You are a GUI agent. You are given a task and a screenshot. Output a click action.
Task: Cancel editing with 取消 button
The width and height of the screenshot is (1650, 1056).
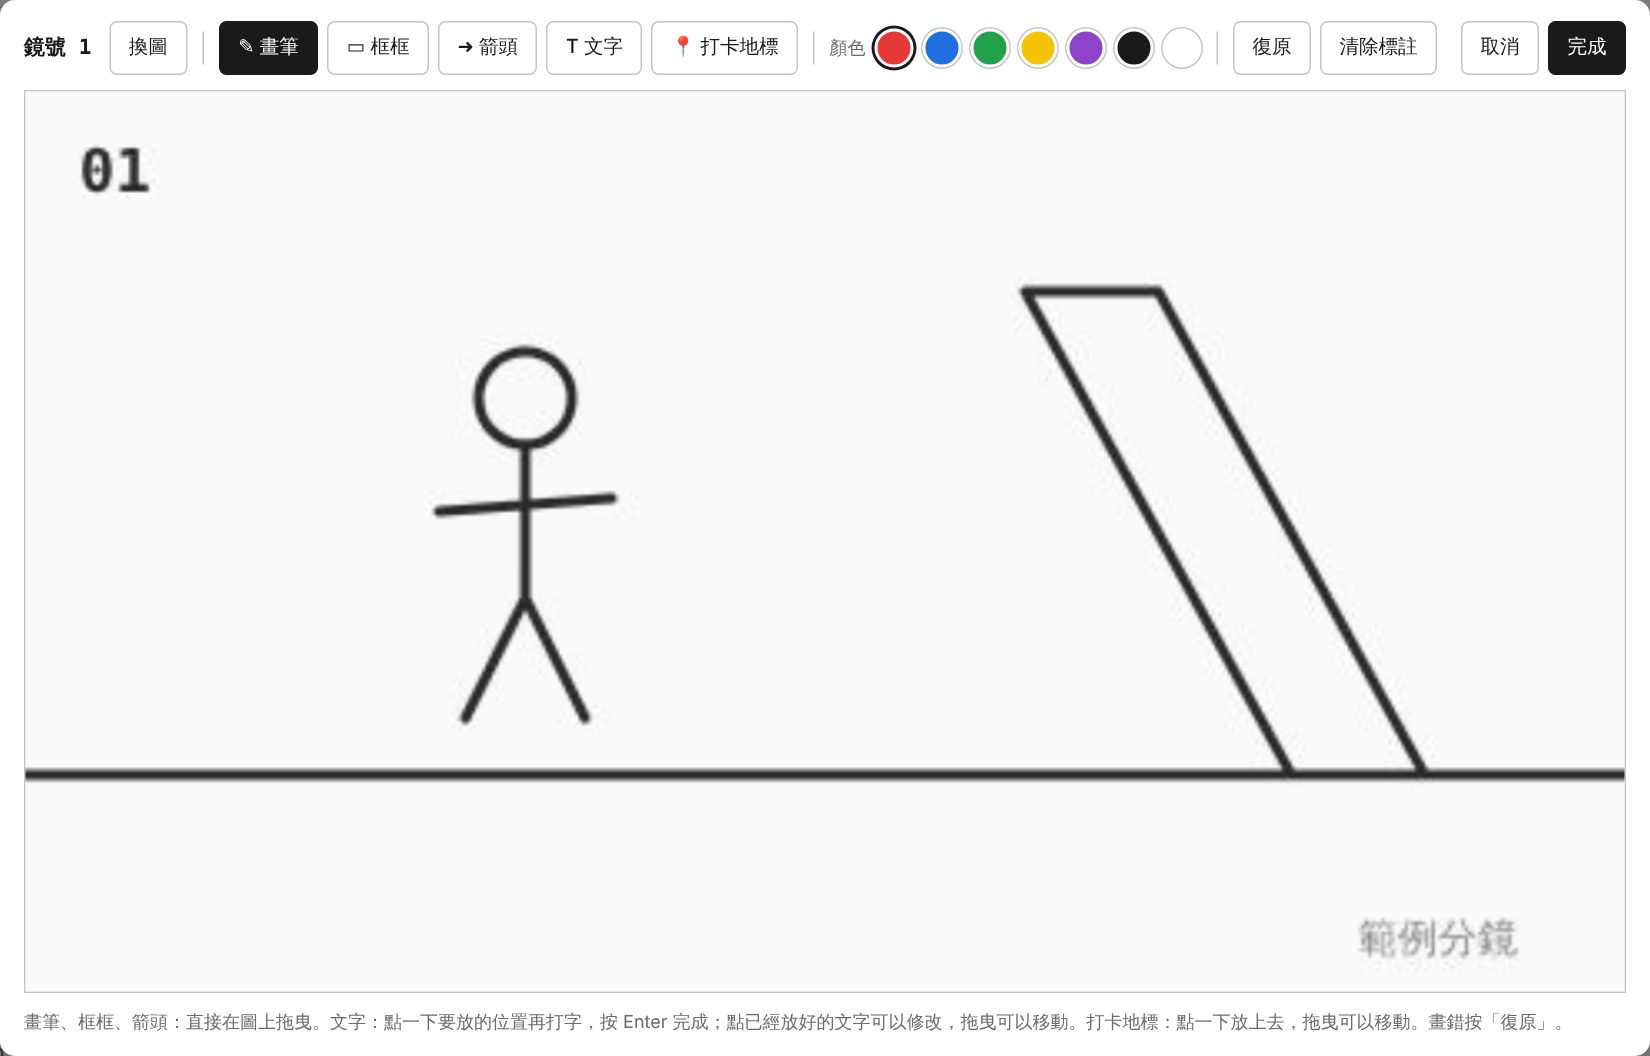click(x=1500, y=48)
